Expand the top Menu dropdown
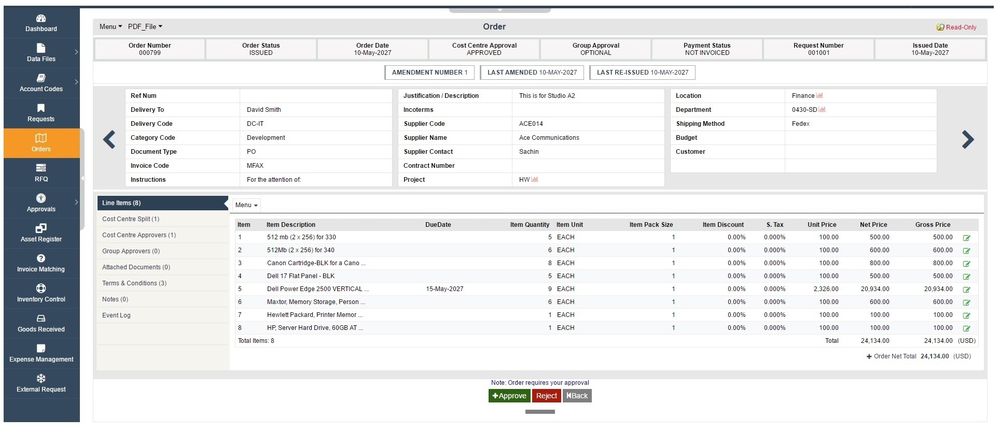This screenshot has height=433, width=1000. 110,26
